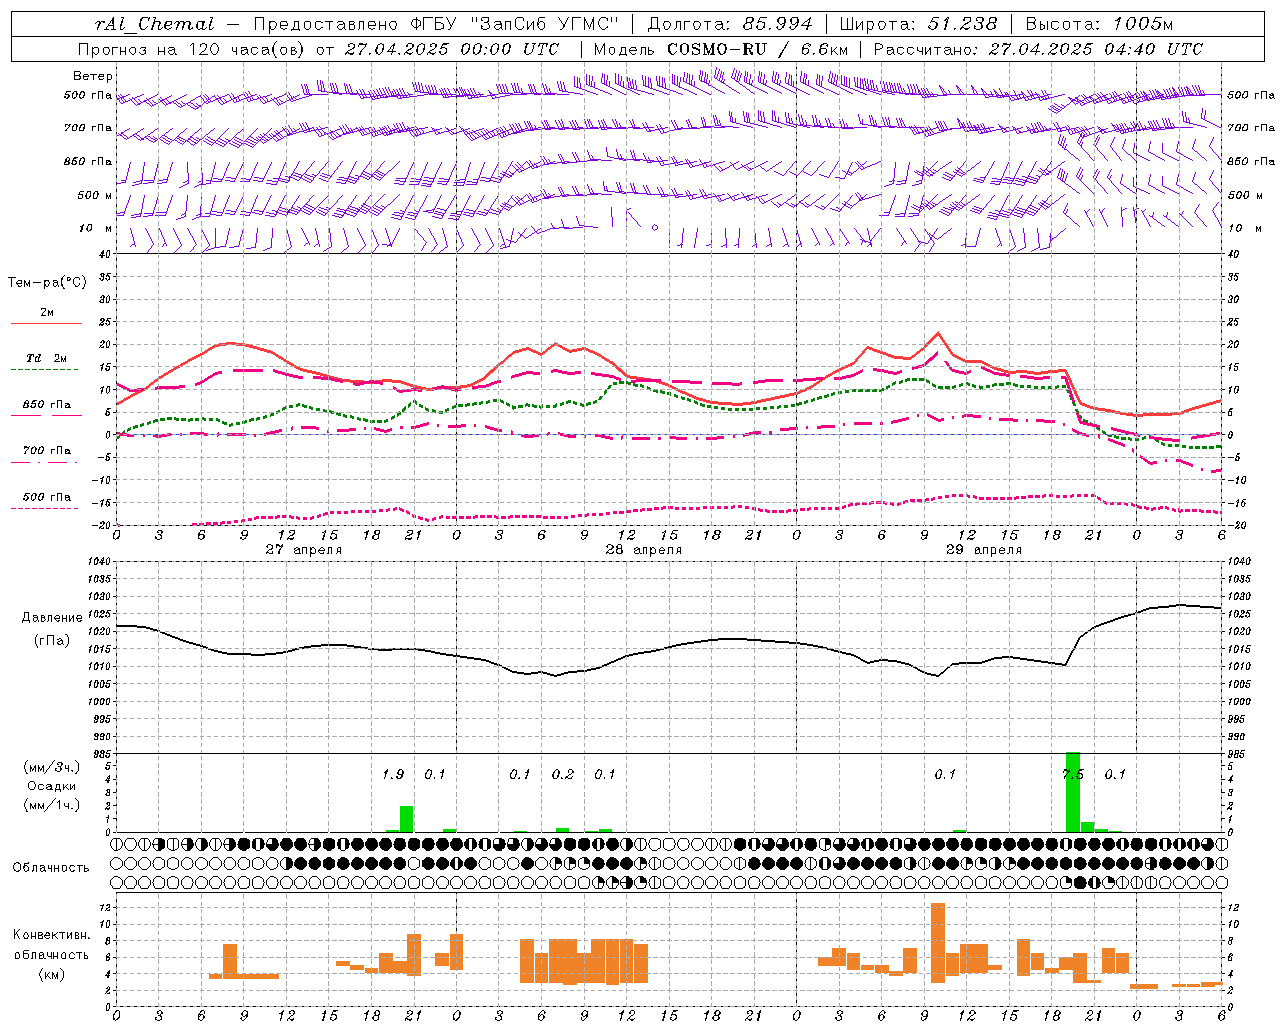Click the (мм/1ч.) precipitation unit label
The height and width of the screenshot is (1024, 1280).
pos(52,805)
